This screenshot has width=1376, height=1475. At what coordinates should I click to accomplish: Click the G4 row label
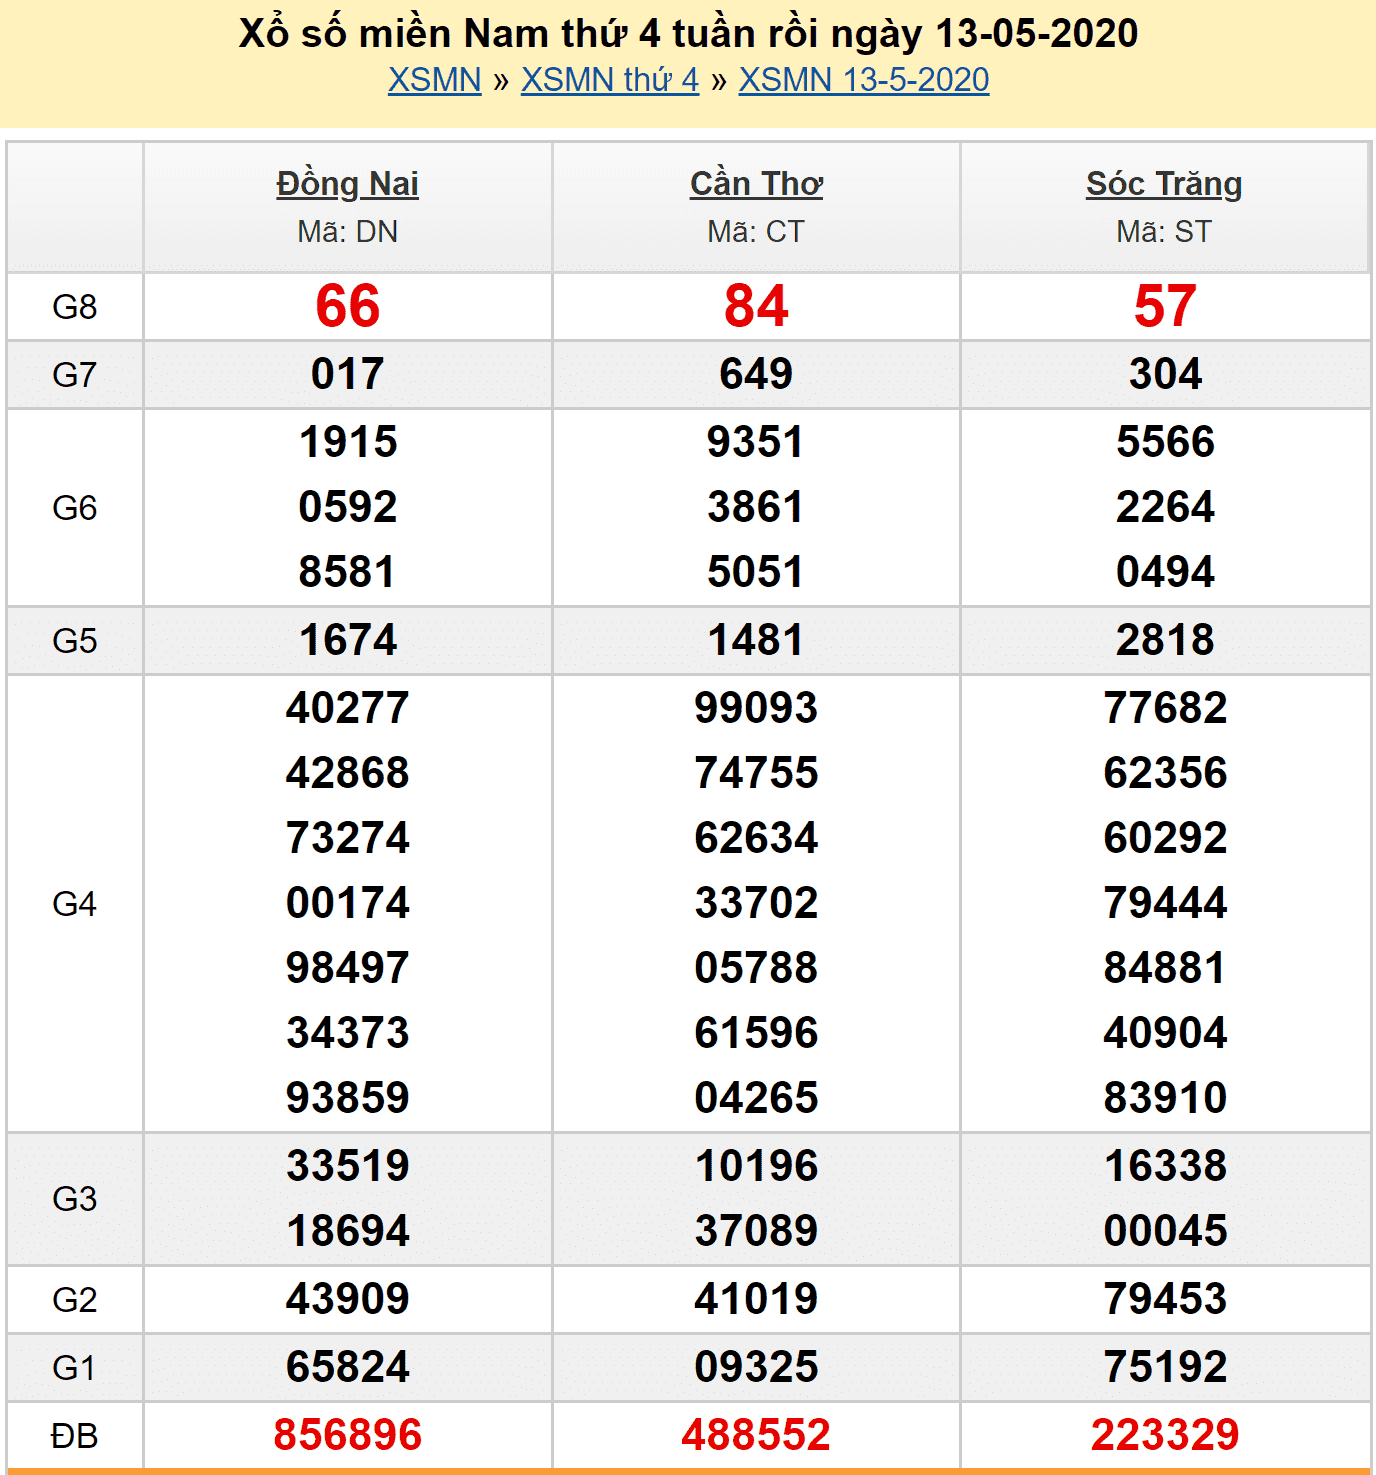coord(75,904)
